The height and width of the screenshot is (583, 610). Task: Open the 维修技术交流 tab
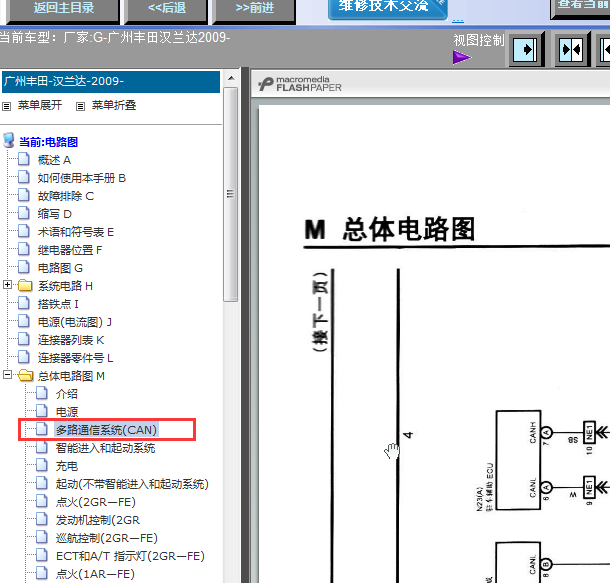[x=387, y=8]
